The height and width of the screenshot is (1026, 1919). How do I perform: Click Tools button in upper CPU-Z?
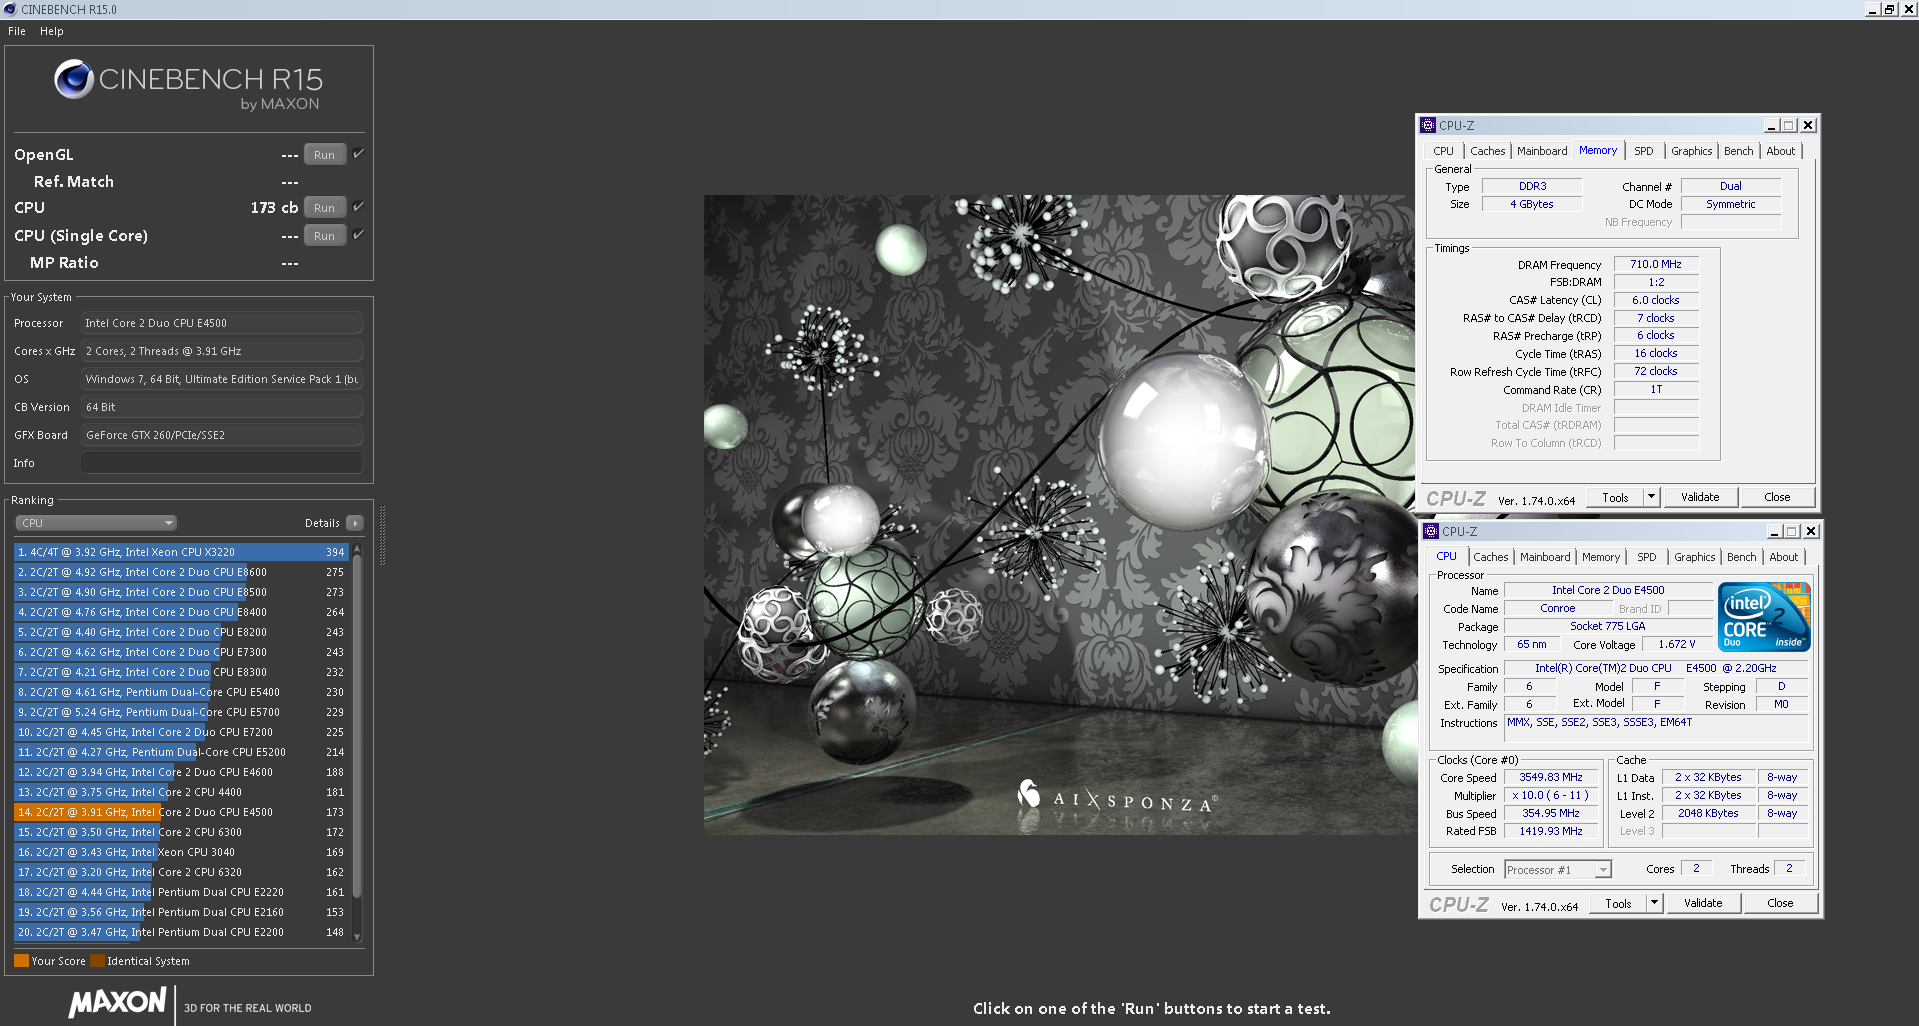point(1615,497)
